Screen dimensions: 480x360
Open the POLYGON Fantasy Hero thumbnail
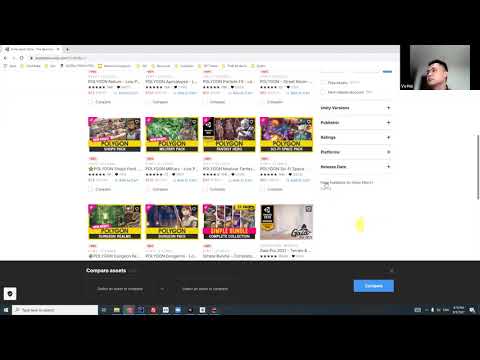click(229, 135)
